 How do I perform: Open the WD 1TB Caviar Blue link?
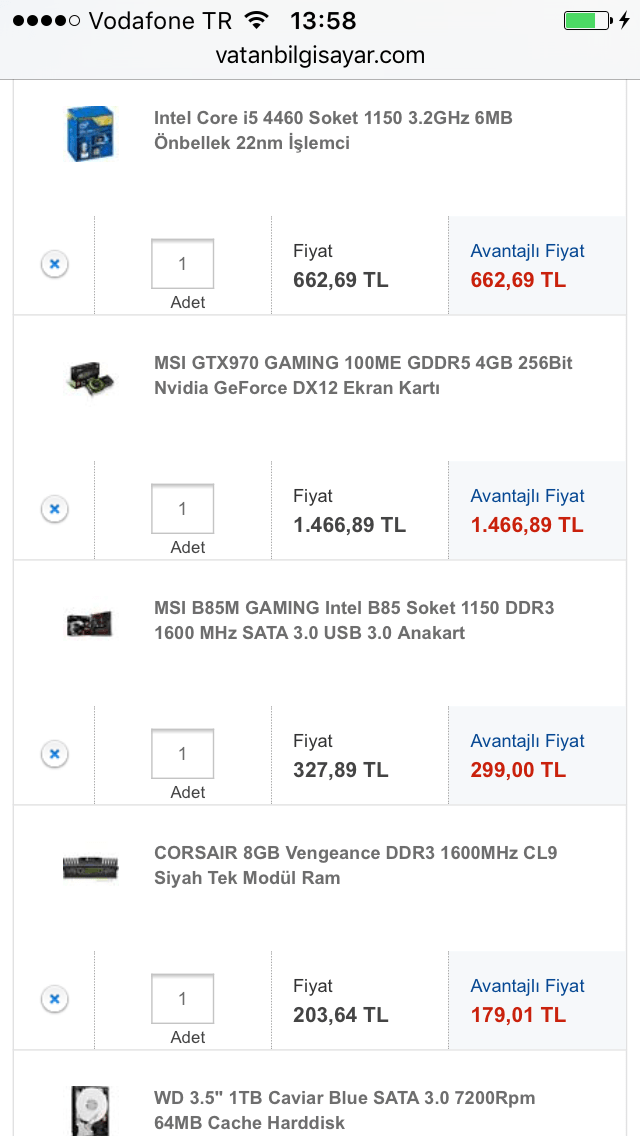[x=345, y=1110]
